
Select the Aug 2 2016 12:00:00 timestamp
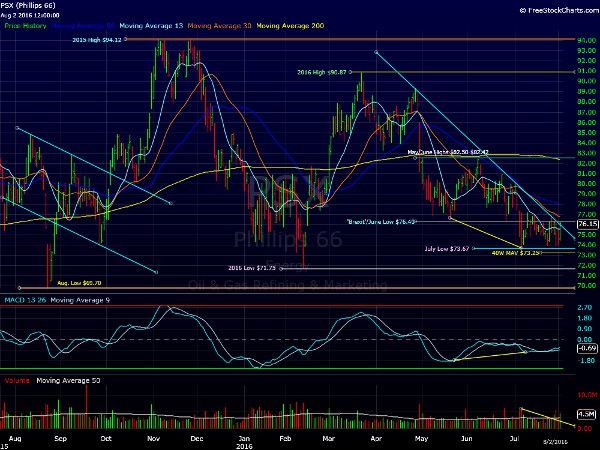click(30, 15)
